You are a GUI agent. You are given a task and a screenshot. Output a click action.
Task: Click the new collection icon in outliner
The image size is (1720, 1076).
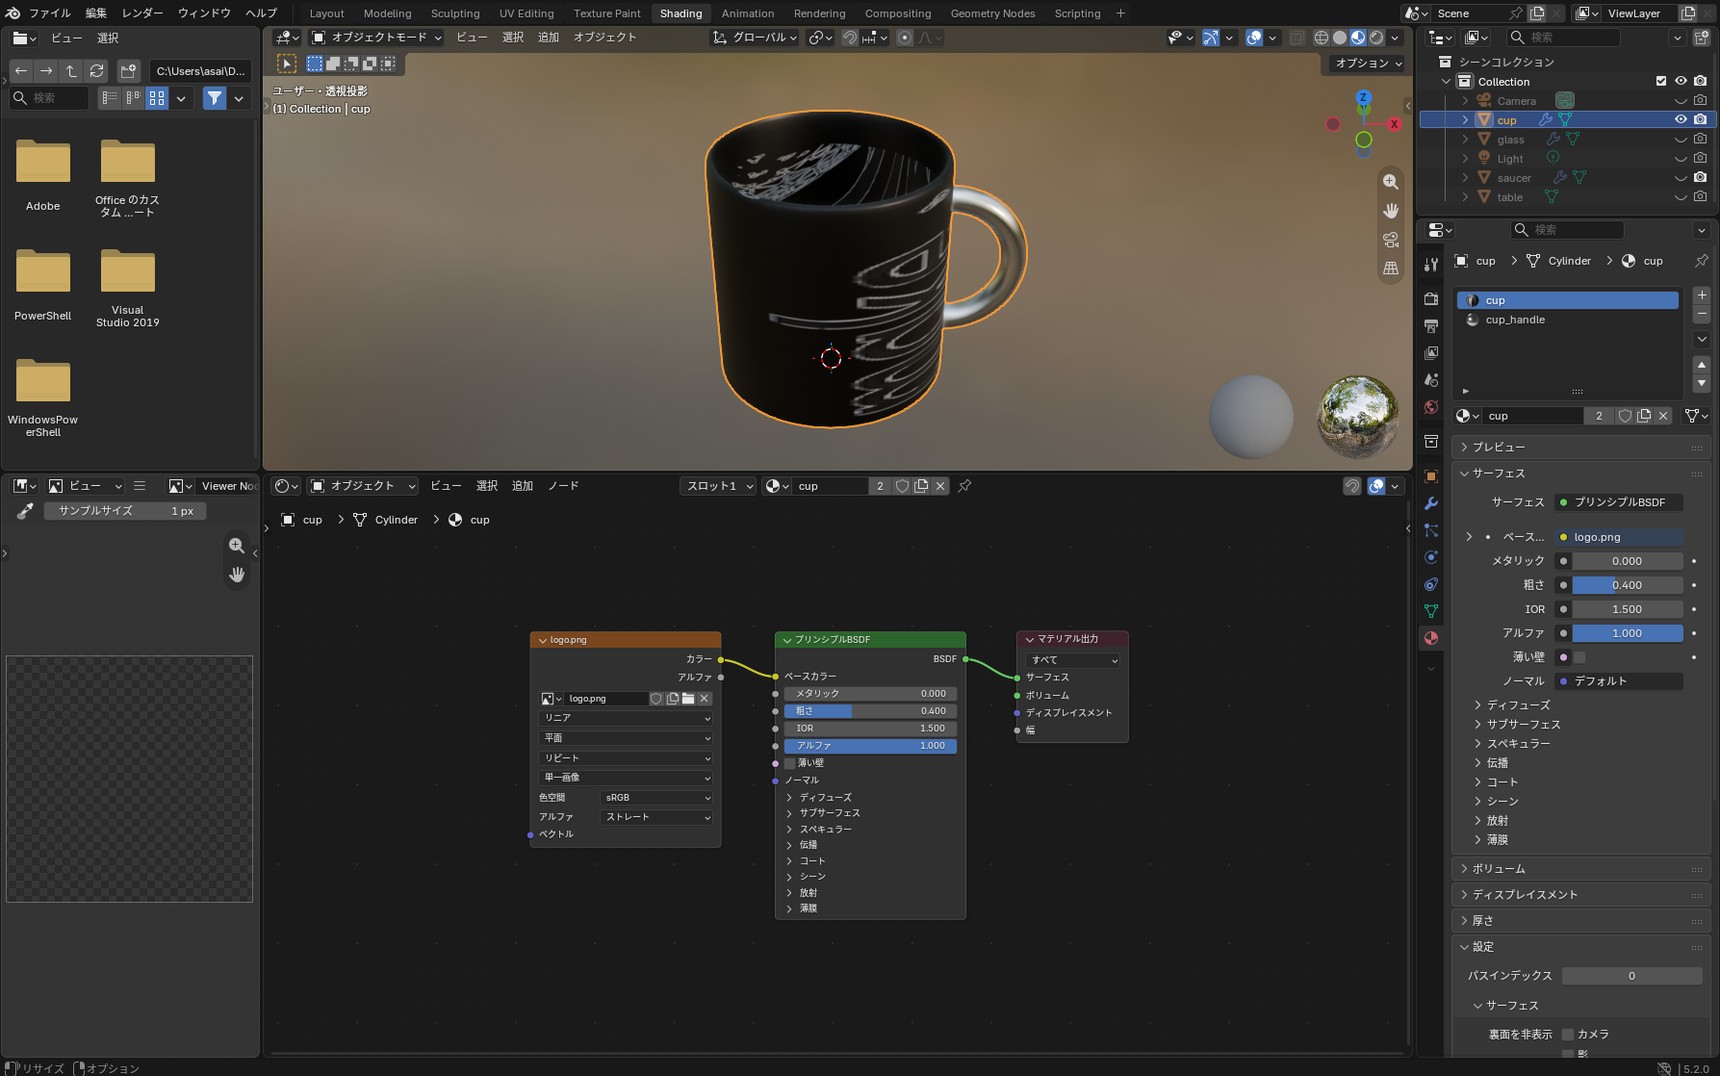tap(1701, 38)
